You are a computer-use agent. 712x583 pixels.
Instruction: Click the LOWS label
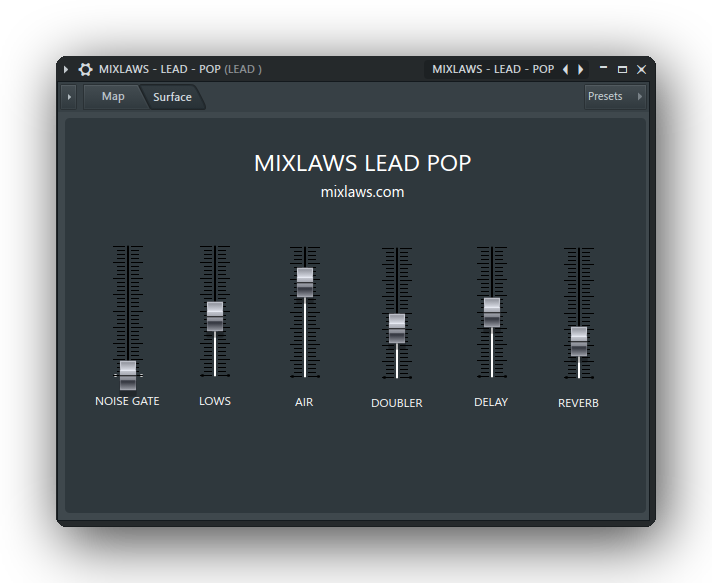[x=215, y=401]
